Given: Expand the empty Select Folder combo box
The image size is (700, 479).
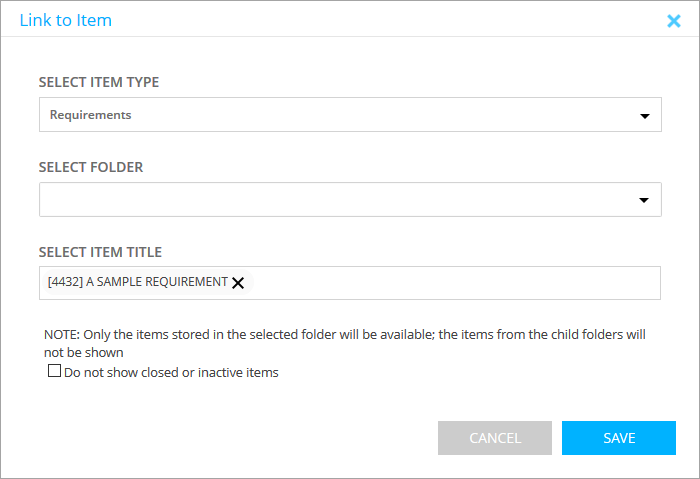Looking at the screenshot, I should (x=340, y=200).
